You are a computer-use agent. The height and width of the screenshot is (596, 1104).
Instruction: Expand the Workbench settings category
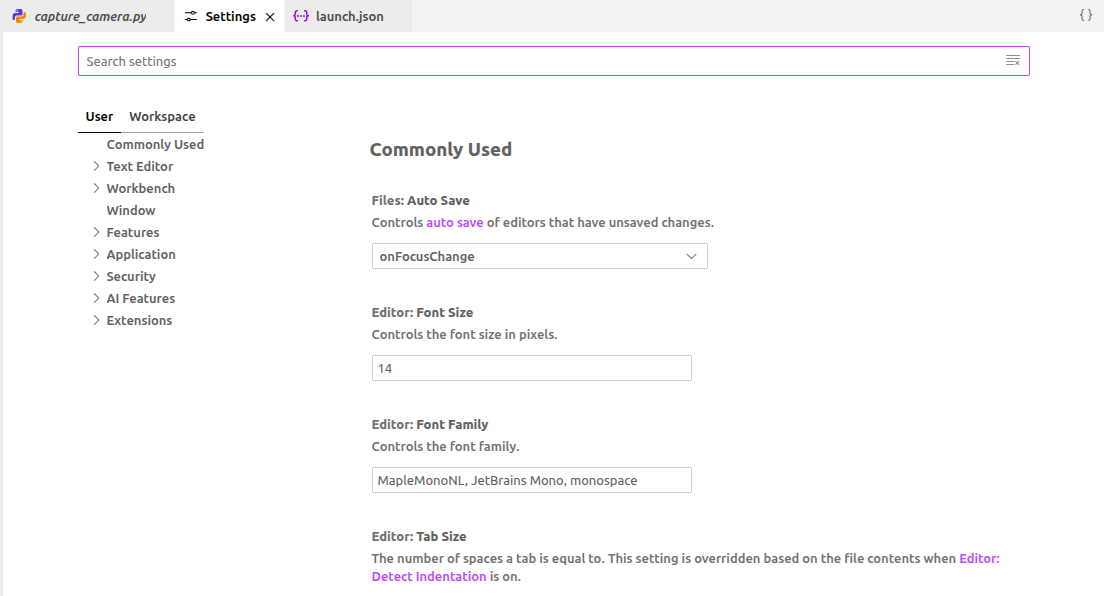pos(96,188)
